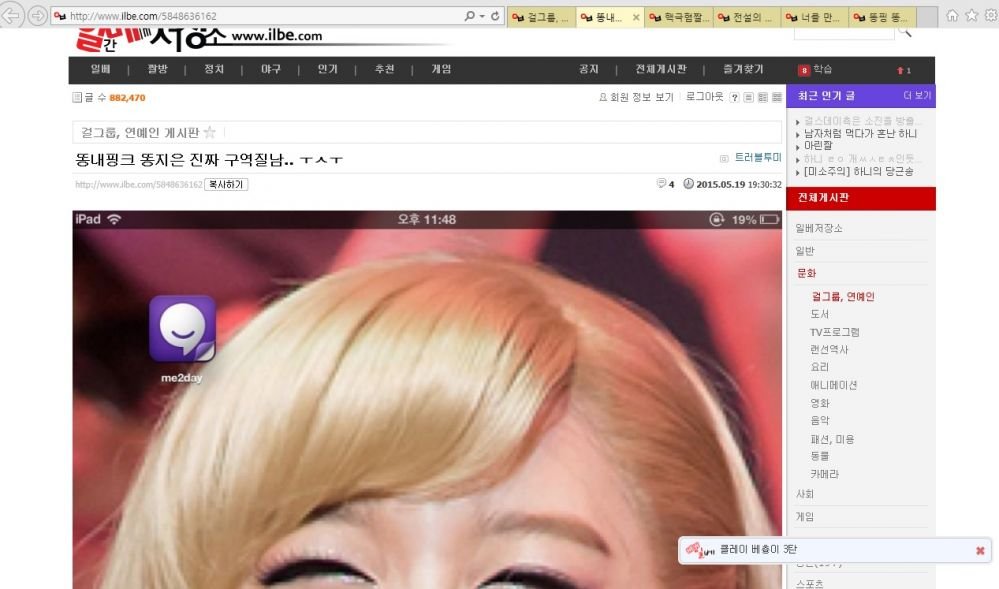999x589 pixels.
Task: Open the 게임 menu item in top navigation bar
Action: pos(441,69)
